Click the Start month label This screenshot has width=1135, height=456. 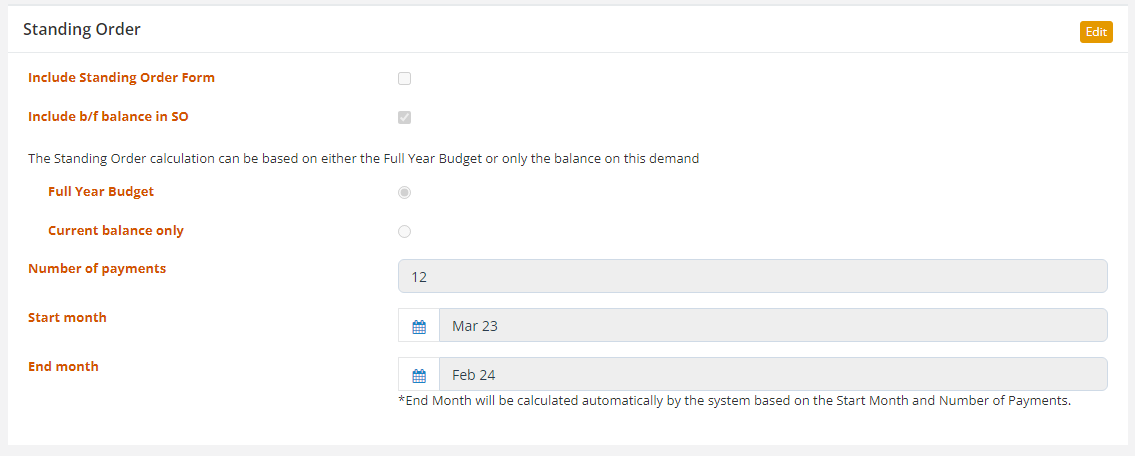pyautogui.click(x=67, y=317)
